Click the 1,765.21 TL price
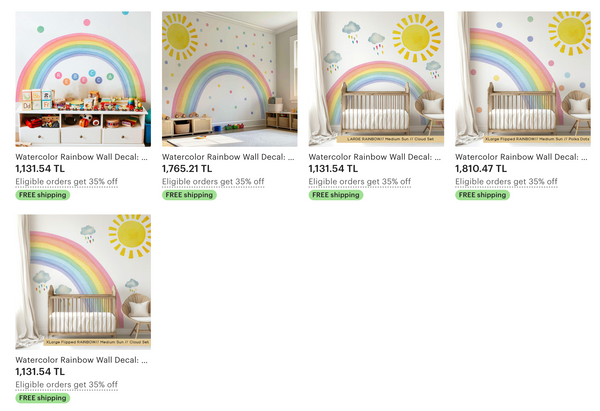This screenshot has width=600, height=411. [187, 169]
